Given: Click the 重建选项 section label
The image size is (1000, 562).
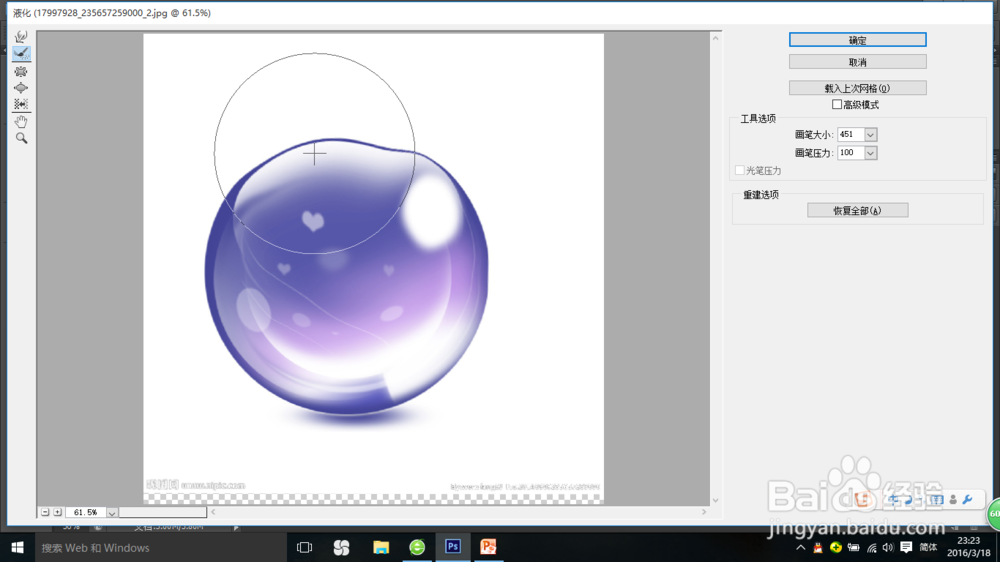Looking at the screenshot, I should pos(761,195).
